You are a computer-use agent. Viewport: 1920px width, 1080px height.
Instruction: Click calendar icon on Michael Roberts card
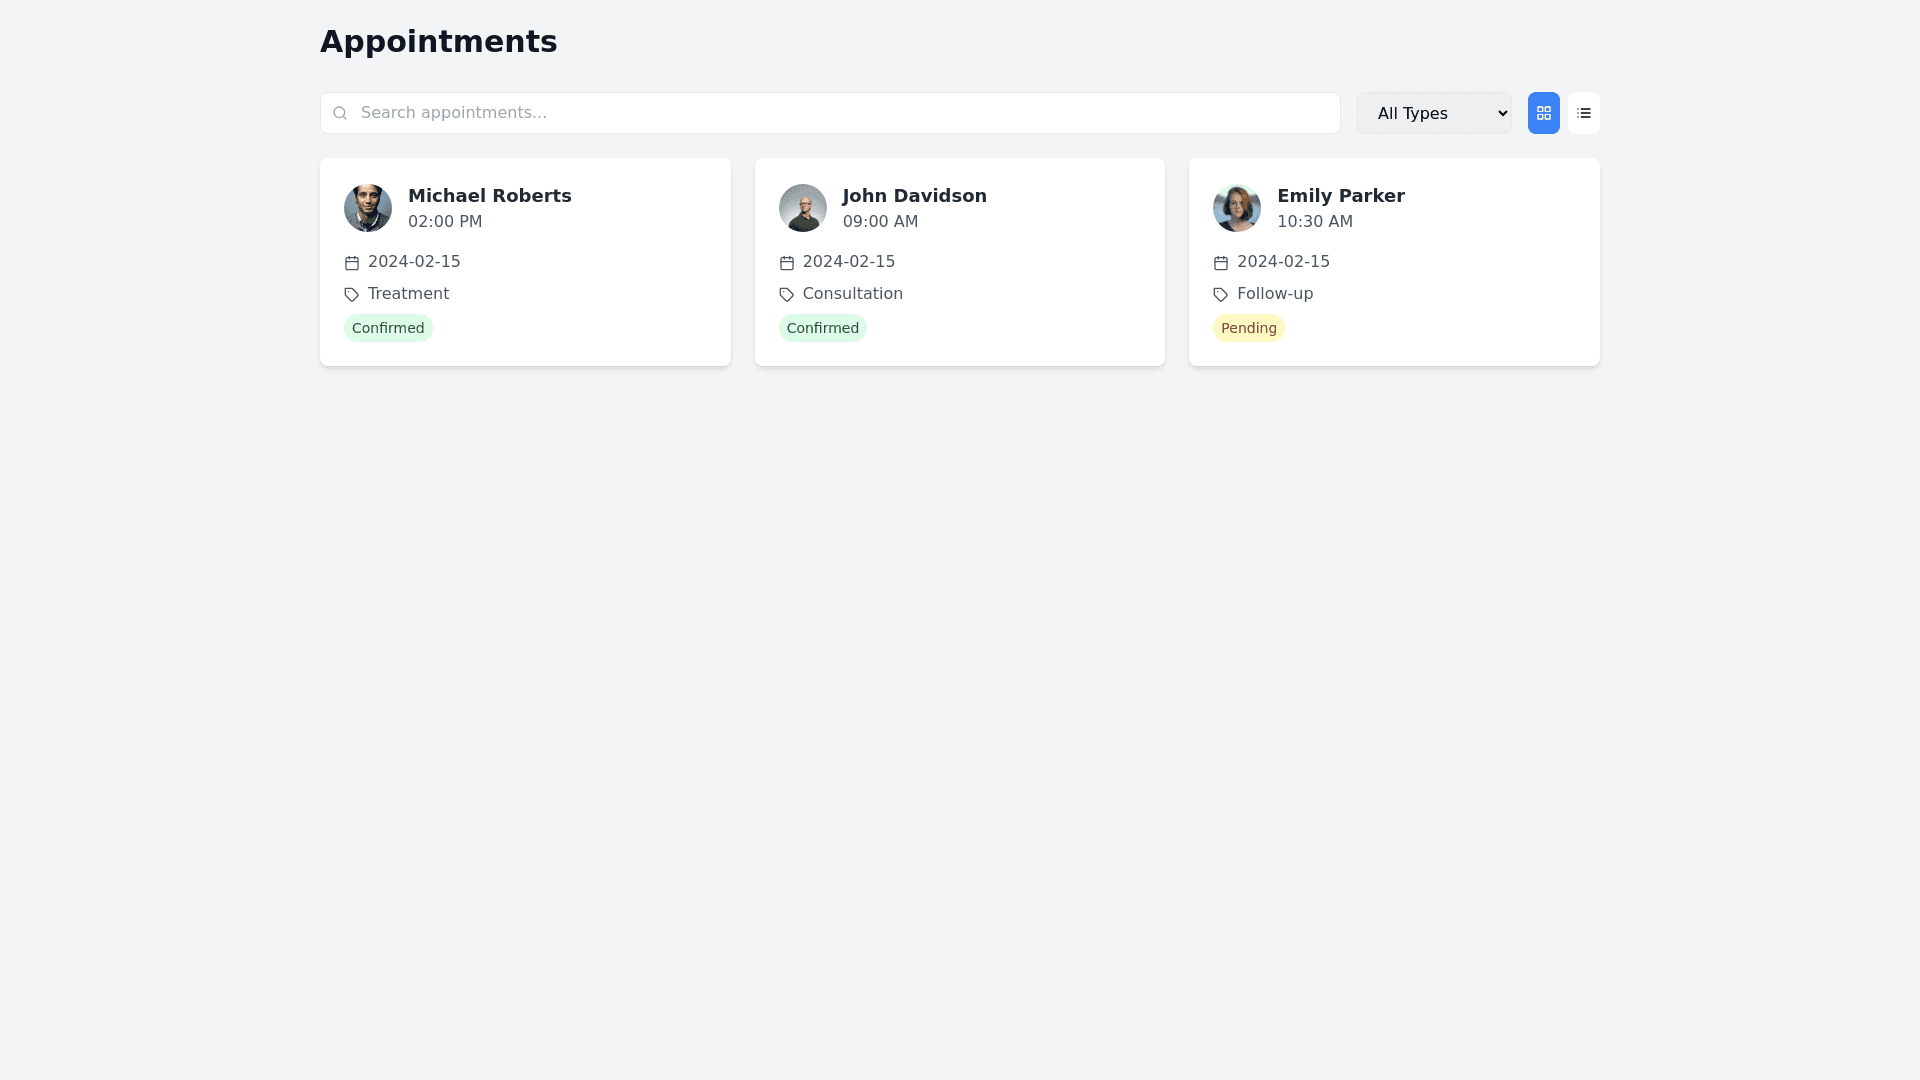pos(352,263)
